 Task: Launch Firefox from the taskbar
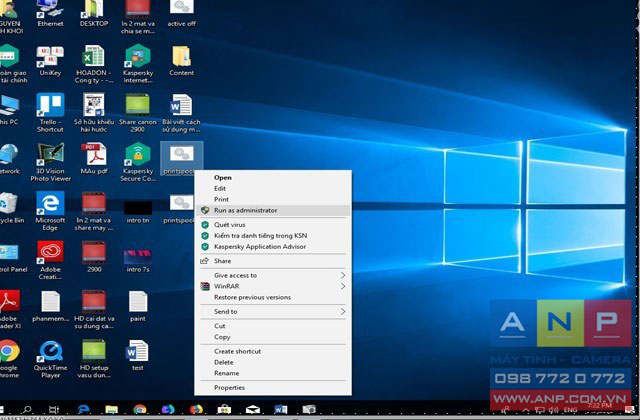pos(196,409)
